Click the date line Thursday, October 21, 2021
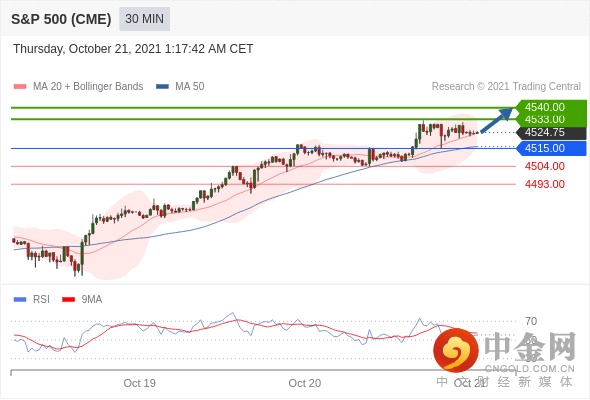The image size is (590, 400). [133, 49]
